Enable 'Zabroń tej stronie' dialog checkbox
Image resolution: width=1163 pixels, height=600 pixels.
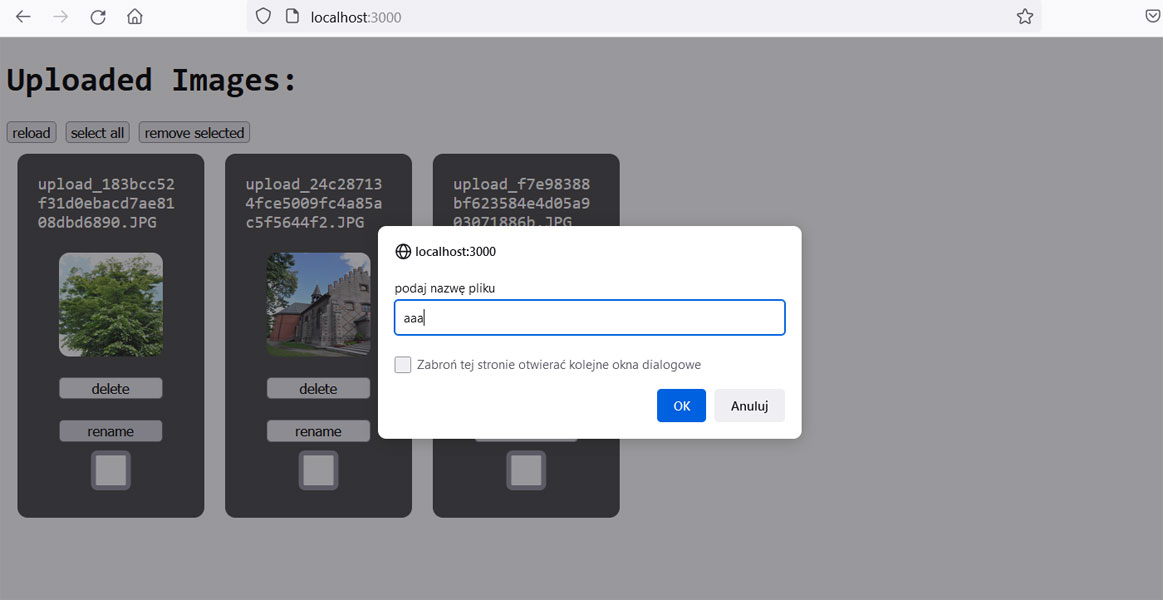pyautogui.click(x=403, y=365)
